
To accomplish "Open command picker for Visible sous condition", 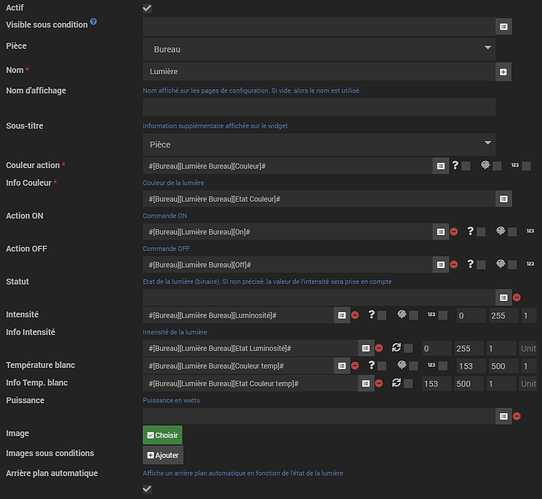I will tap(503, 27).
